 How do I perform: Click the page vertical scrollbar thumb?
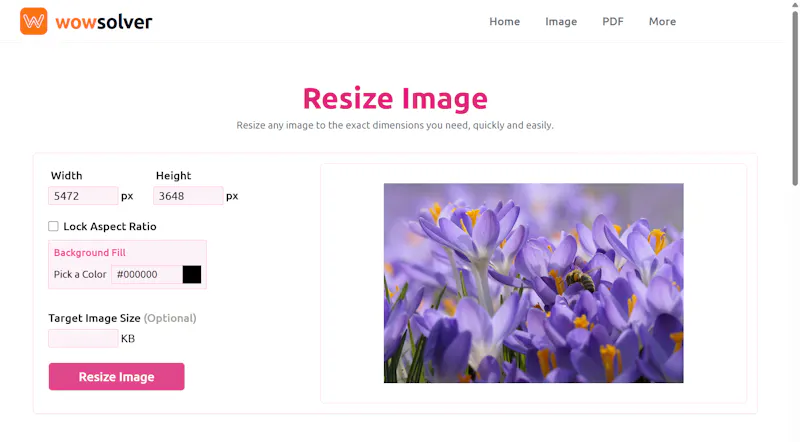pyautogui.click(x=794, y=97)
